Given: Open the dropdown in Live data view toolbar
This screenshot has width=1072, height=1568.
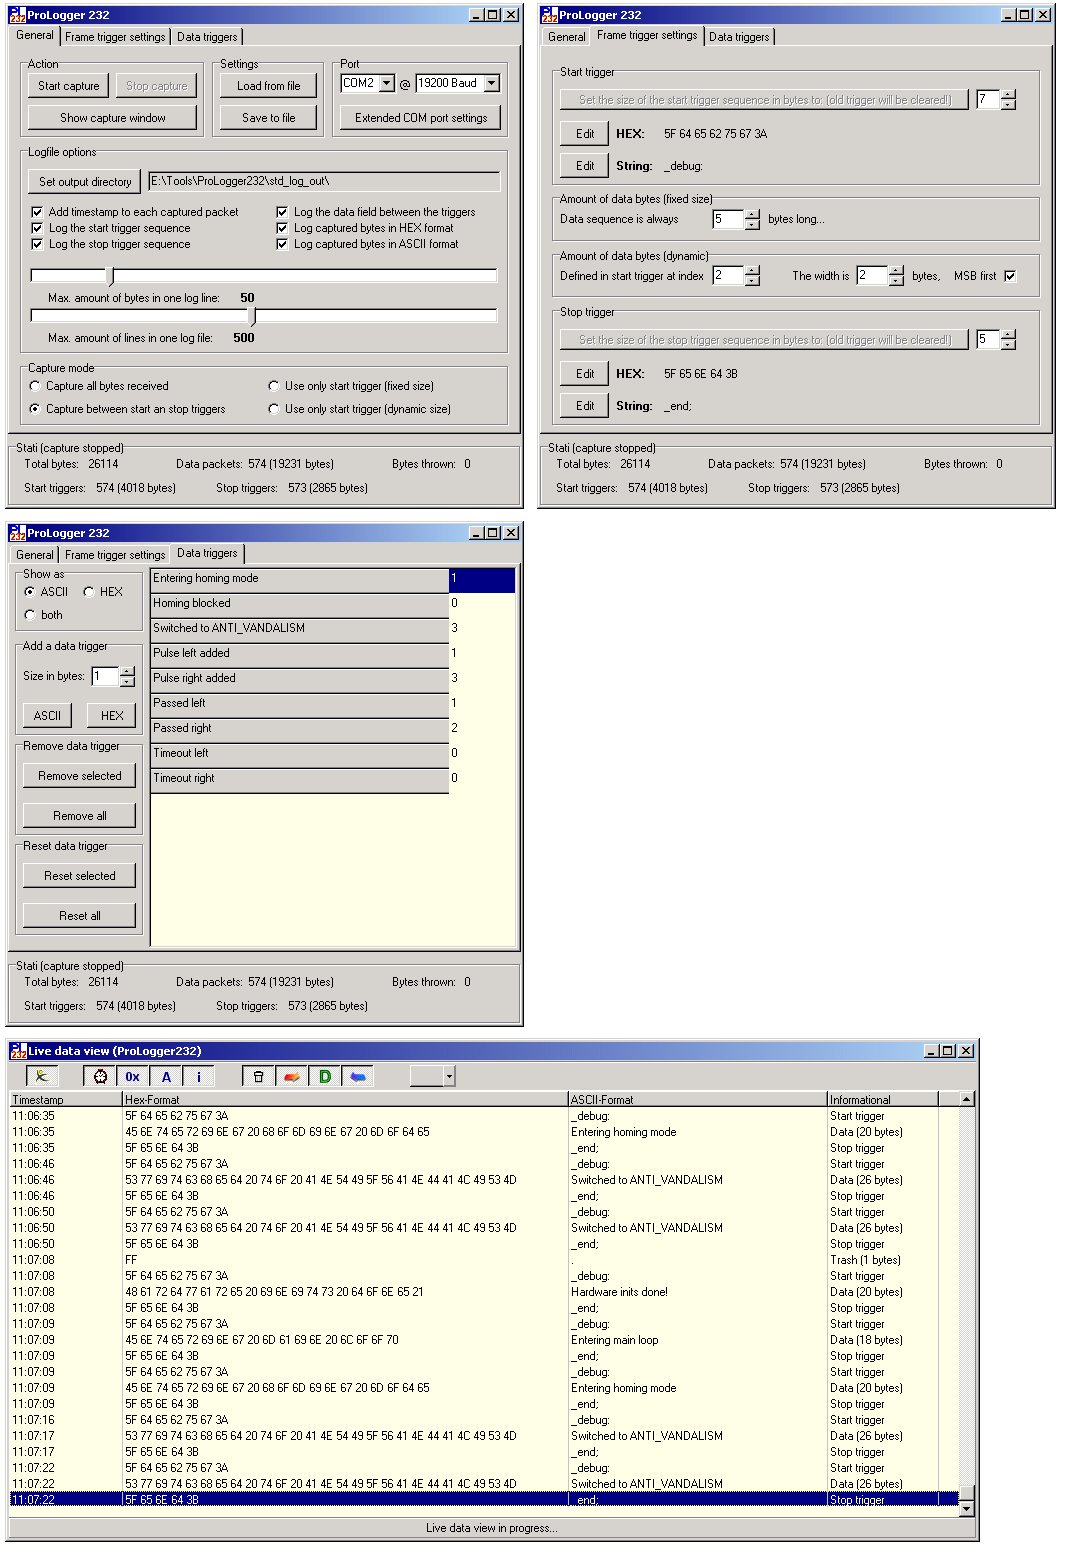Looking at the screenshot, I should tap(450, 1076).
